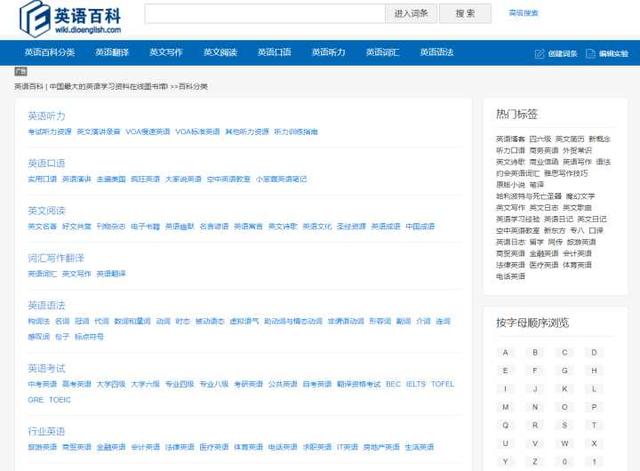Open the 中国成语 link
Screen dimensions: 640x471
pyautogui.click(x=420, y=226)
